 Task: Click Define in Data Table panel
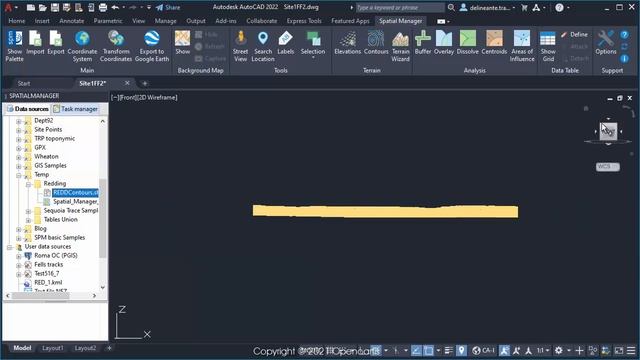point(575,35)
